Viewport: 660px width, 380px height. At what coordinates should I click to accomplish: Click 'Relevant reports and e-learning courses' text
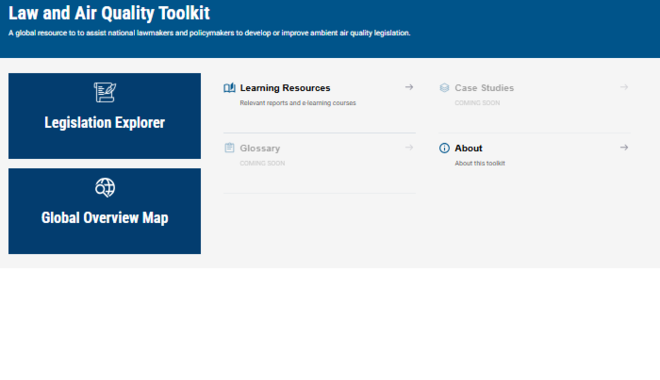[x=298, y=103]
